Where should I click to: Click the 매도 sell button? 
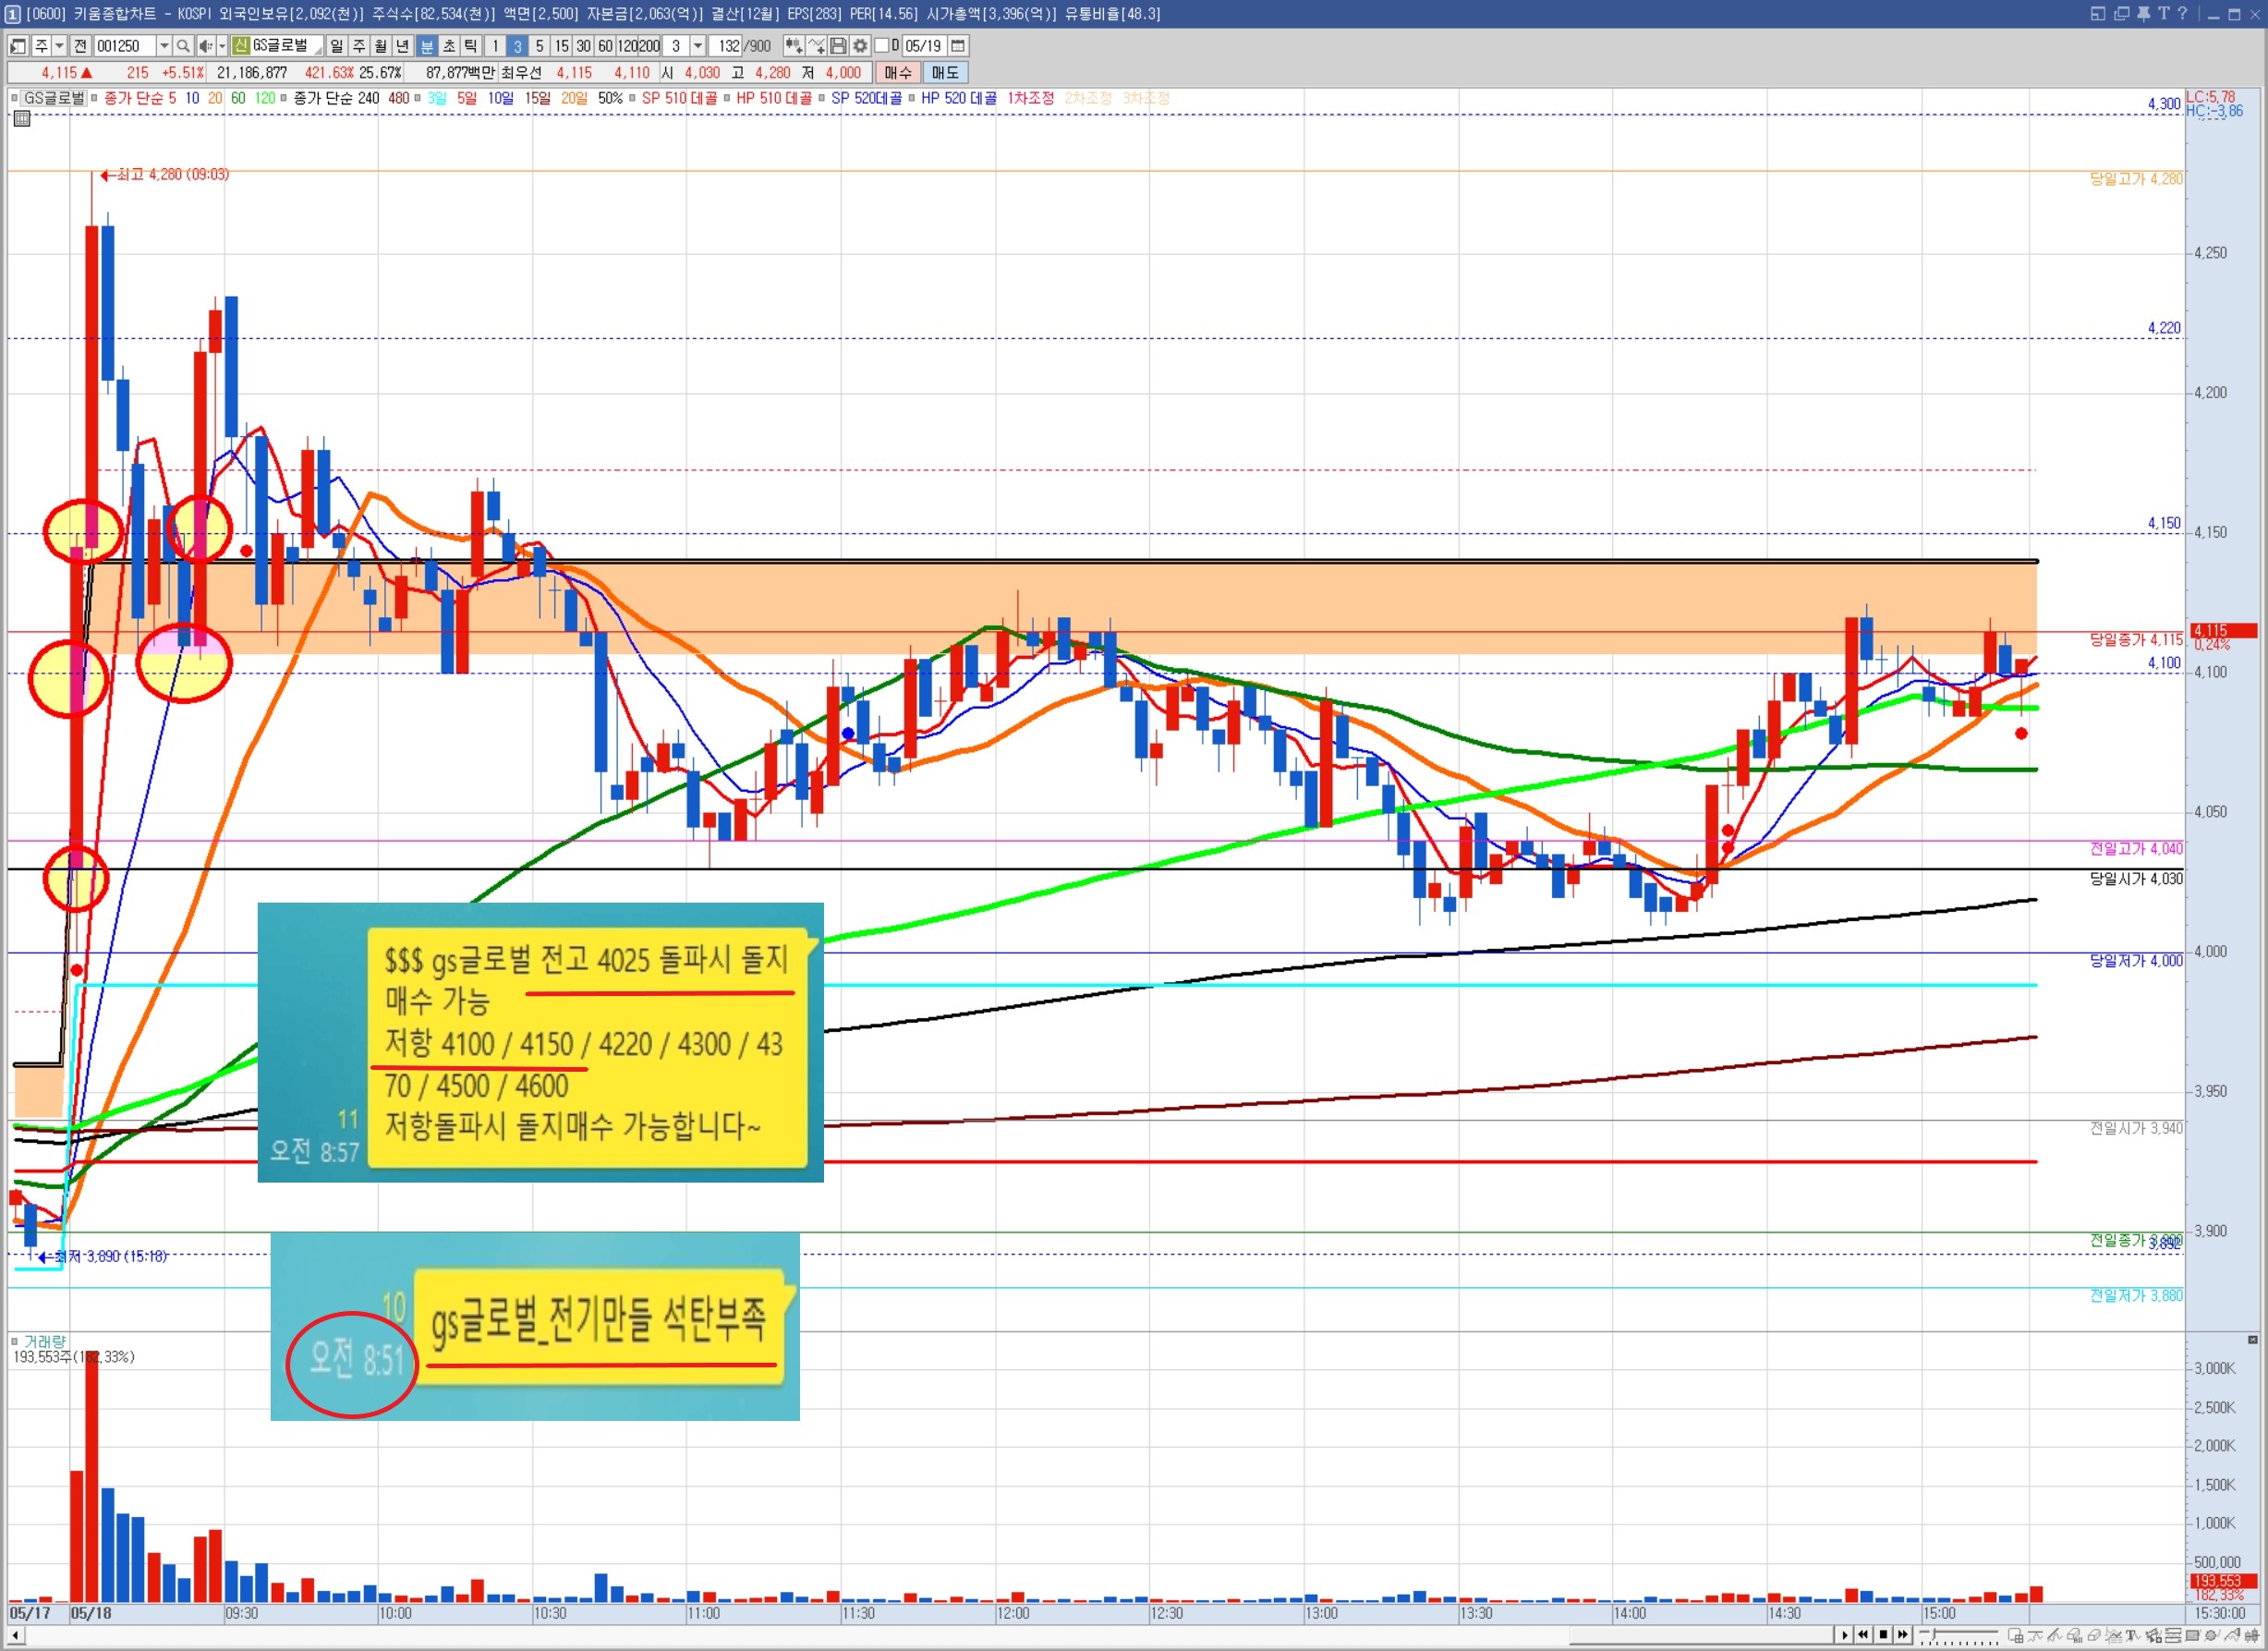tap(944, 72)
